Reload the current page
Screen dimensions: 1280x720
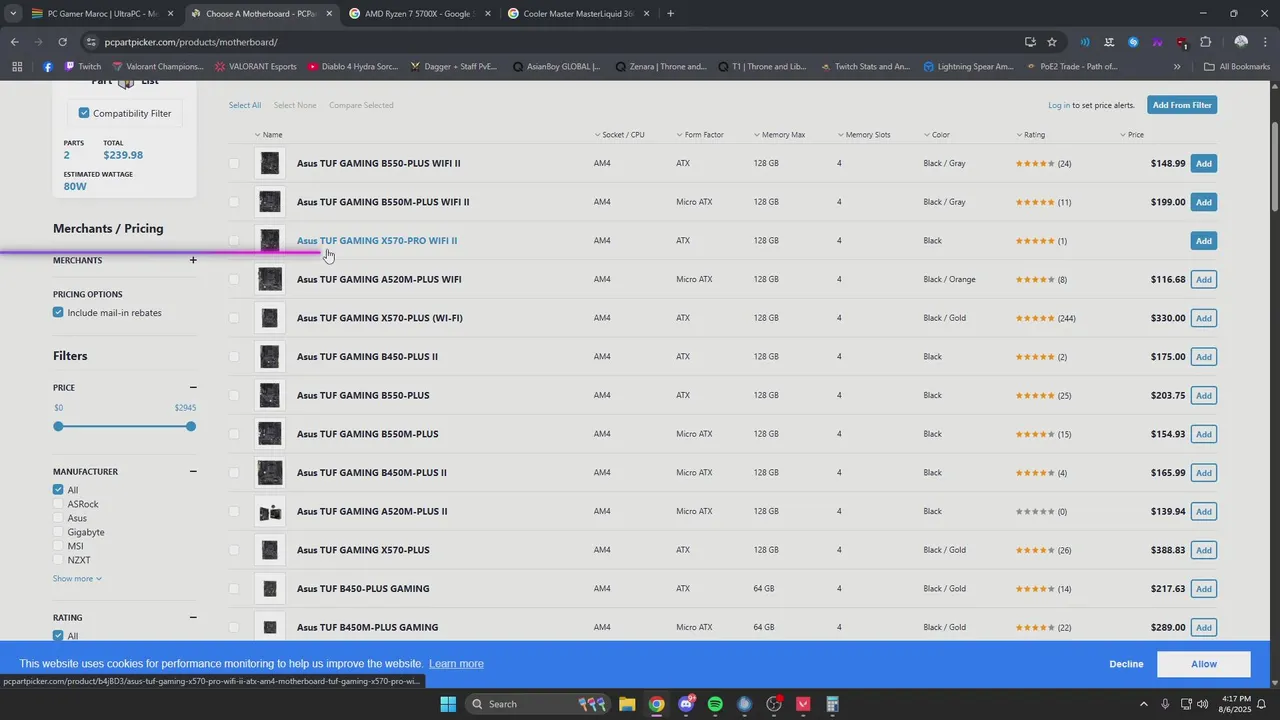click(x=62, y=42)
